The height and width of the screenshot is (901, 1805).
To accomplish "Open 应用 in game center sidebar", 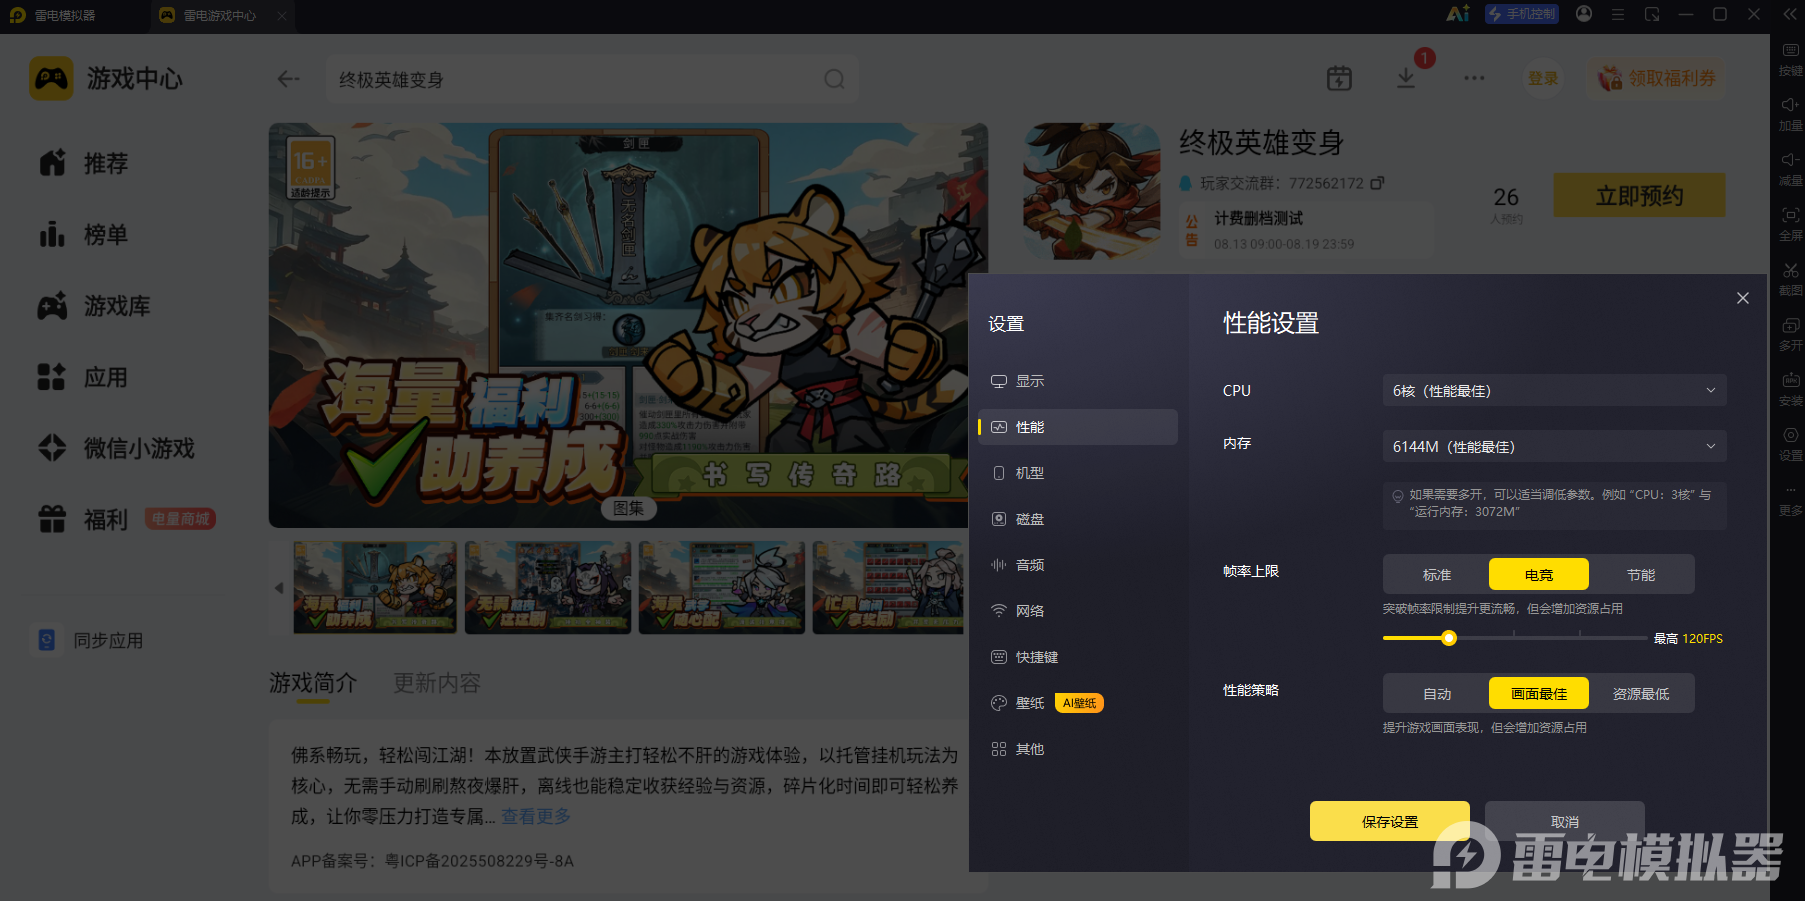I will [x=84, y=377].
